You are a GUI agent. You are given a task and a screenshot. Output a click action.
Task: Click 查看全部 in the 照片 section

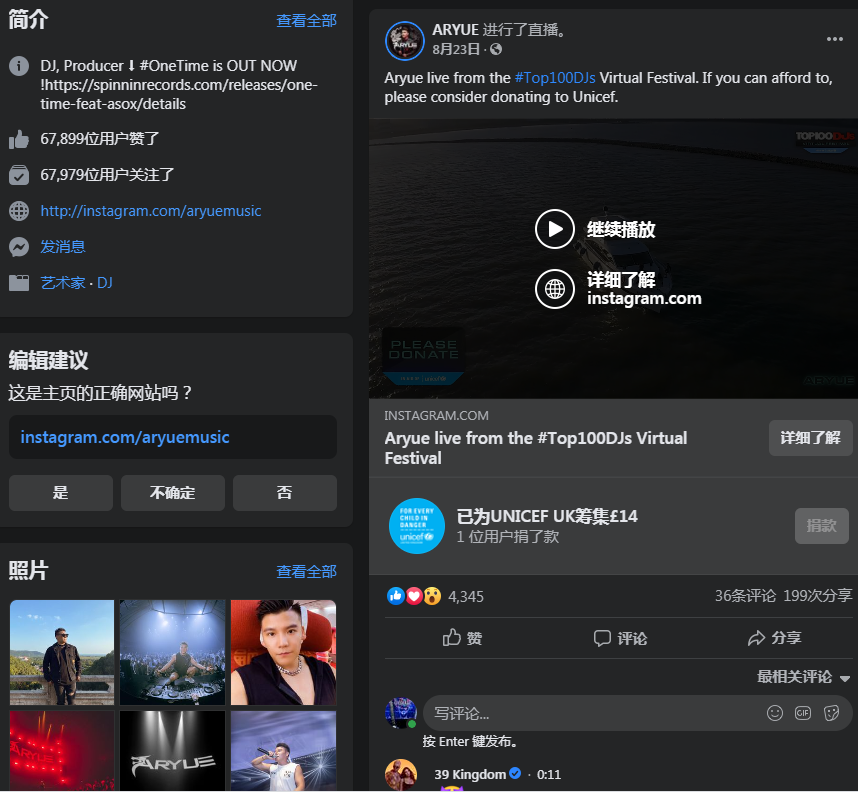(306, 572)
